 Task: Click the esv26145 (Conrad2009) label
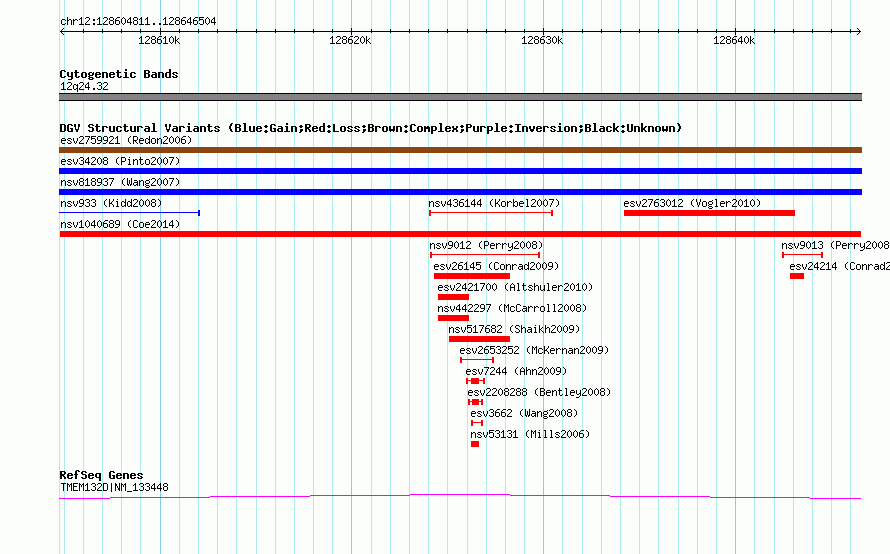coord(496,266)
